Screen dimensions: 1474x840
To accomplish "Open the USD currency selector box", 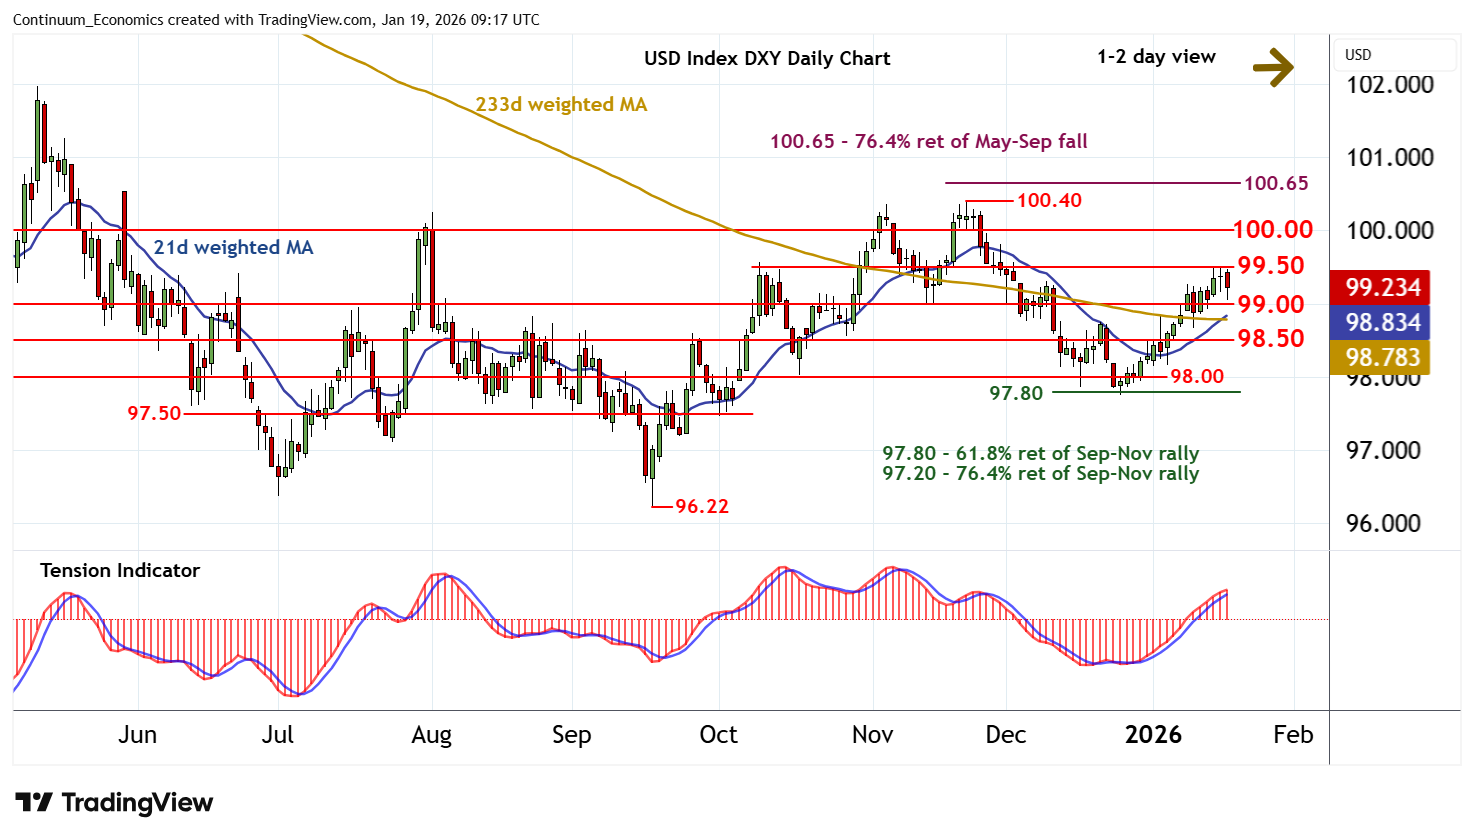I will [x=1395, y=55].
